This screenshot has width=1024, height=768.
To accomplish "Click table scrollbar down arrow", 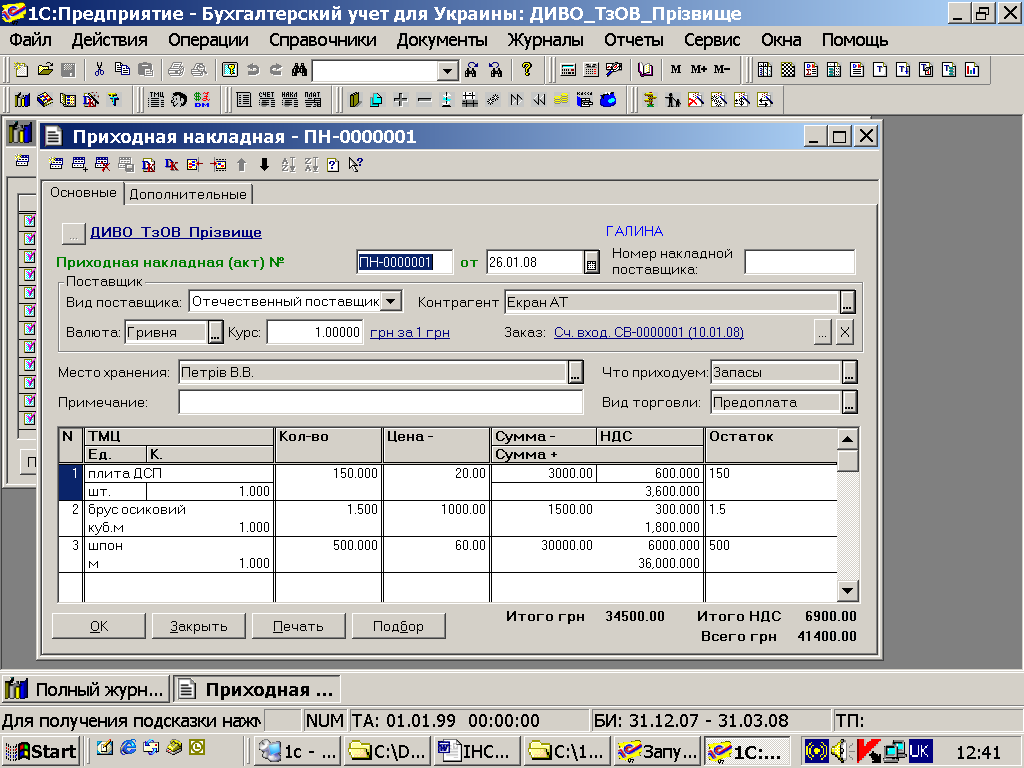I will click(x=847, y=591).
